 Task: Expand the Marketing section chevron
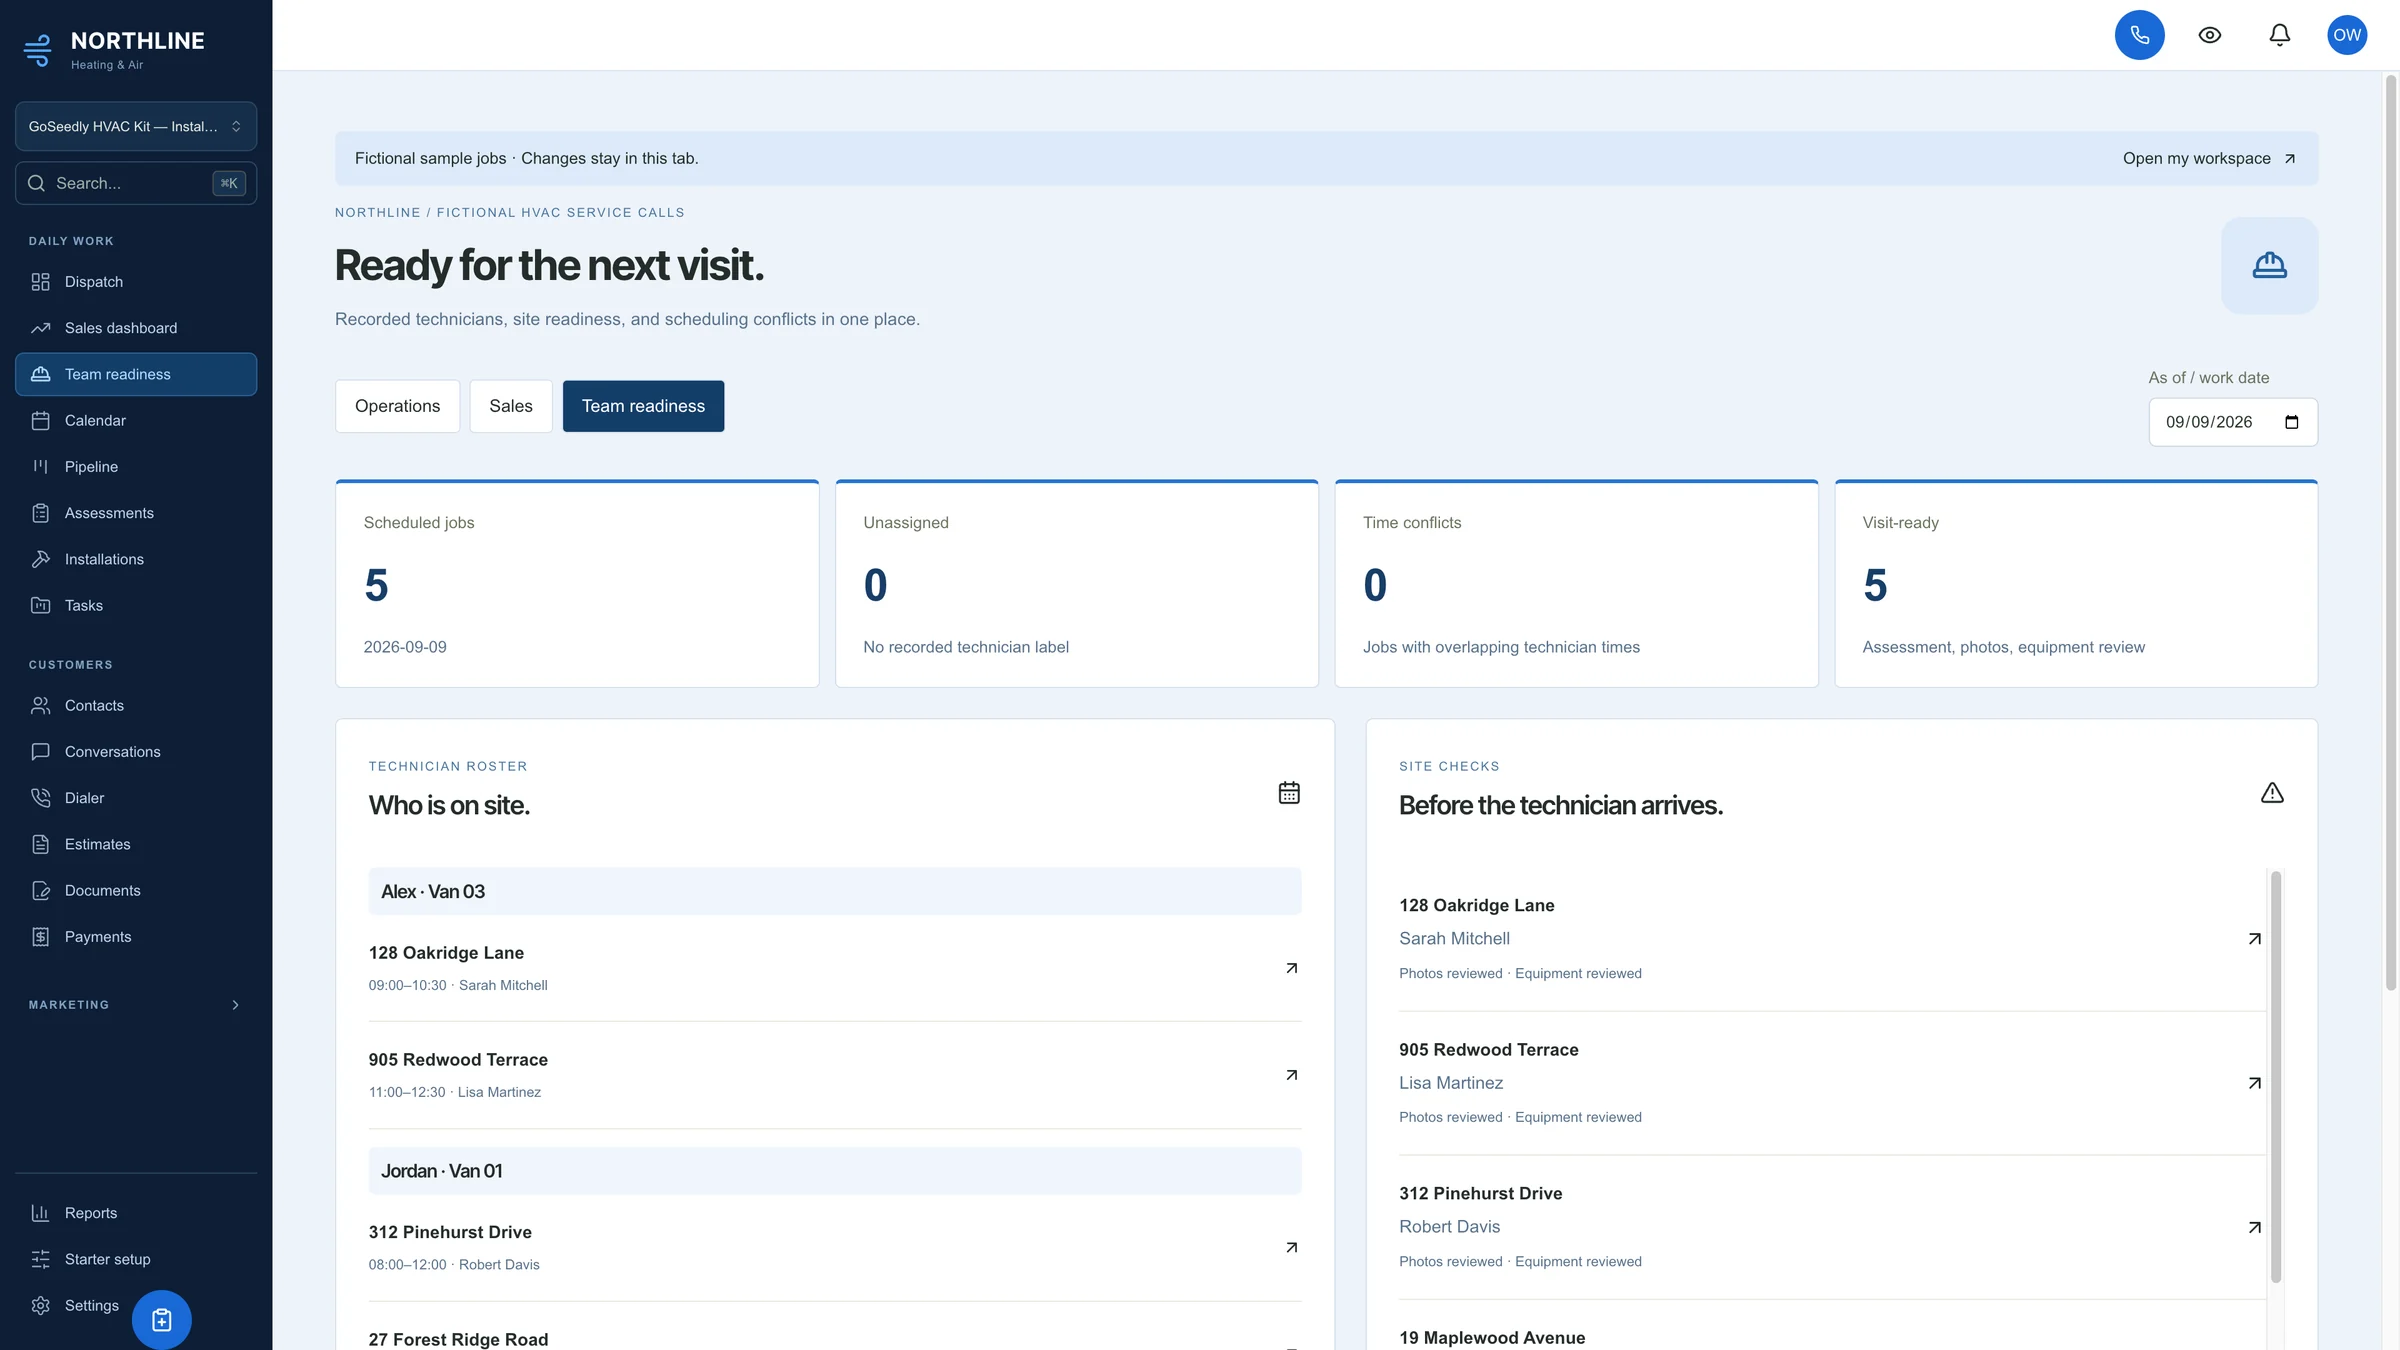click(x=236, y=1005)
